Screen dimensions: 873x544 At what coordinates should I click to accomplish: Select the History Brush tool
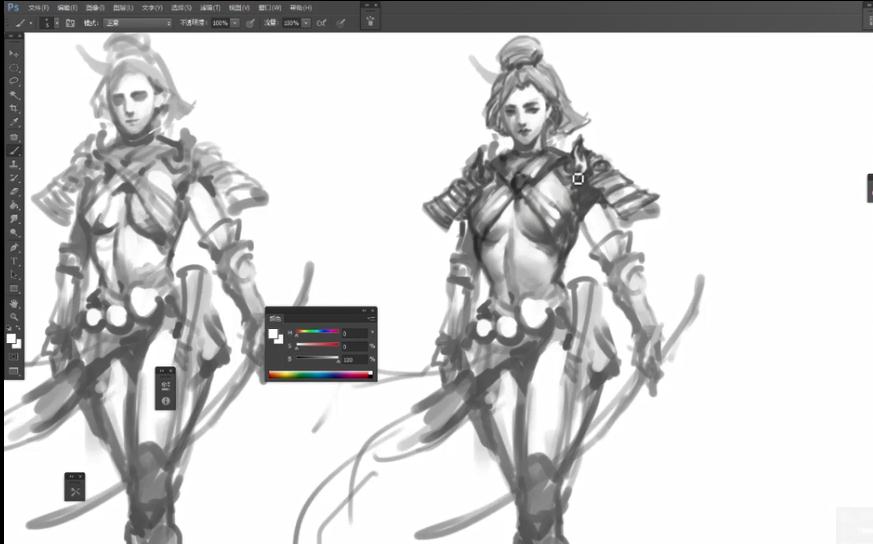tap(14, 178)
